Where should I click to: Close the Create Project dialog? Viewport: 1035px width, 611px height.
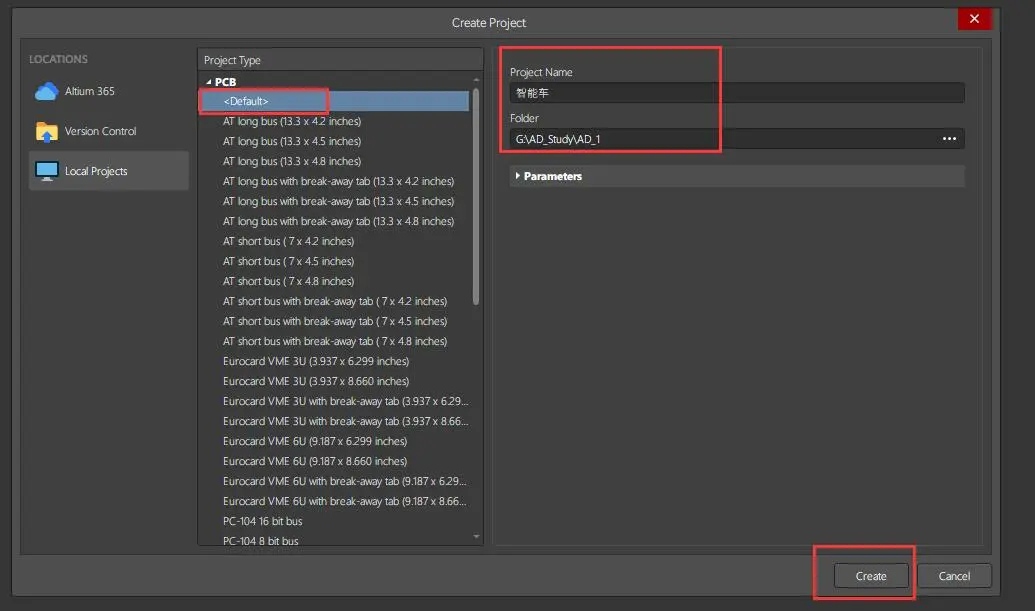[x=974, y=20]
